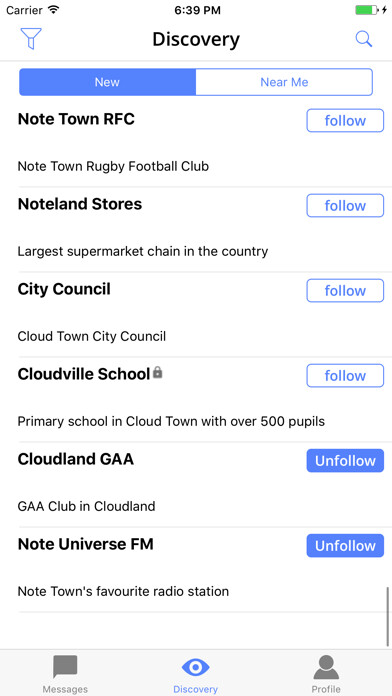Screen dimensions: 392x696
Task: Go to the Profile tab icon
Action: [x=326, y=667]
